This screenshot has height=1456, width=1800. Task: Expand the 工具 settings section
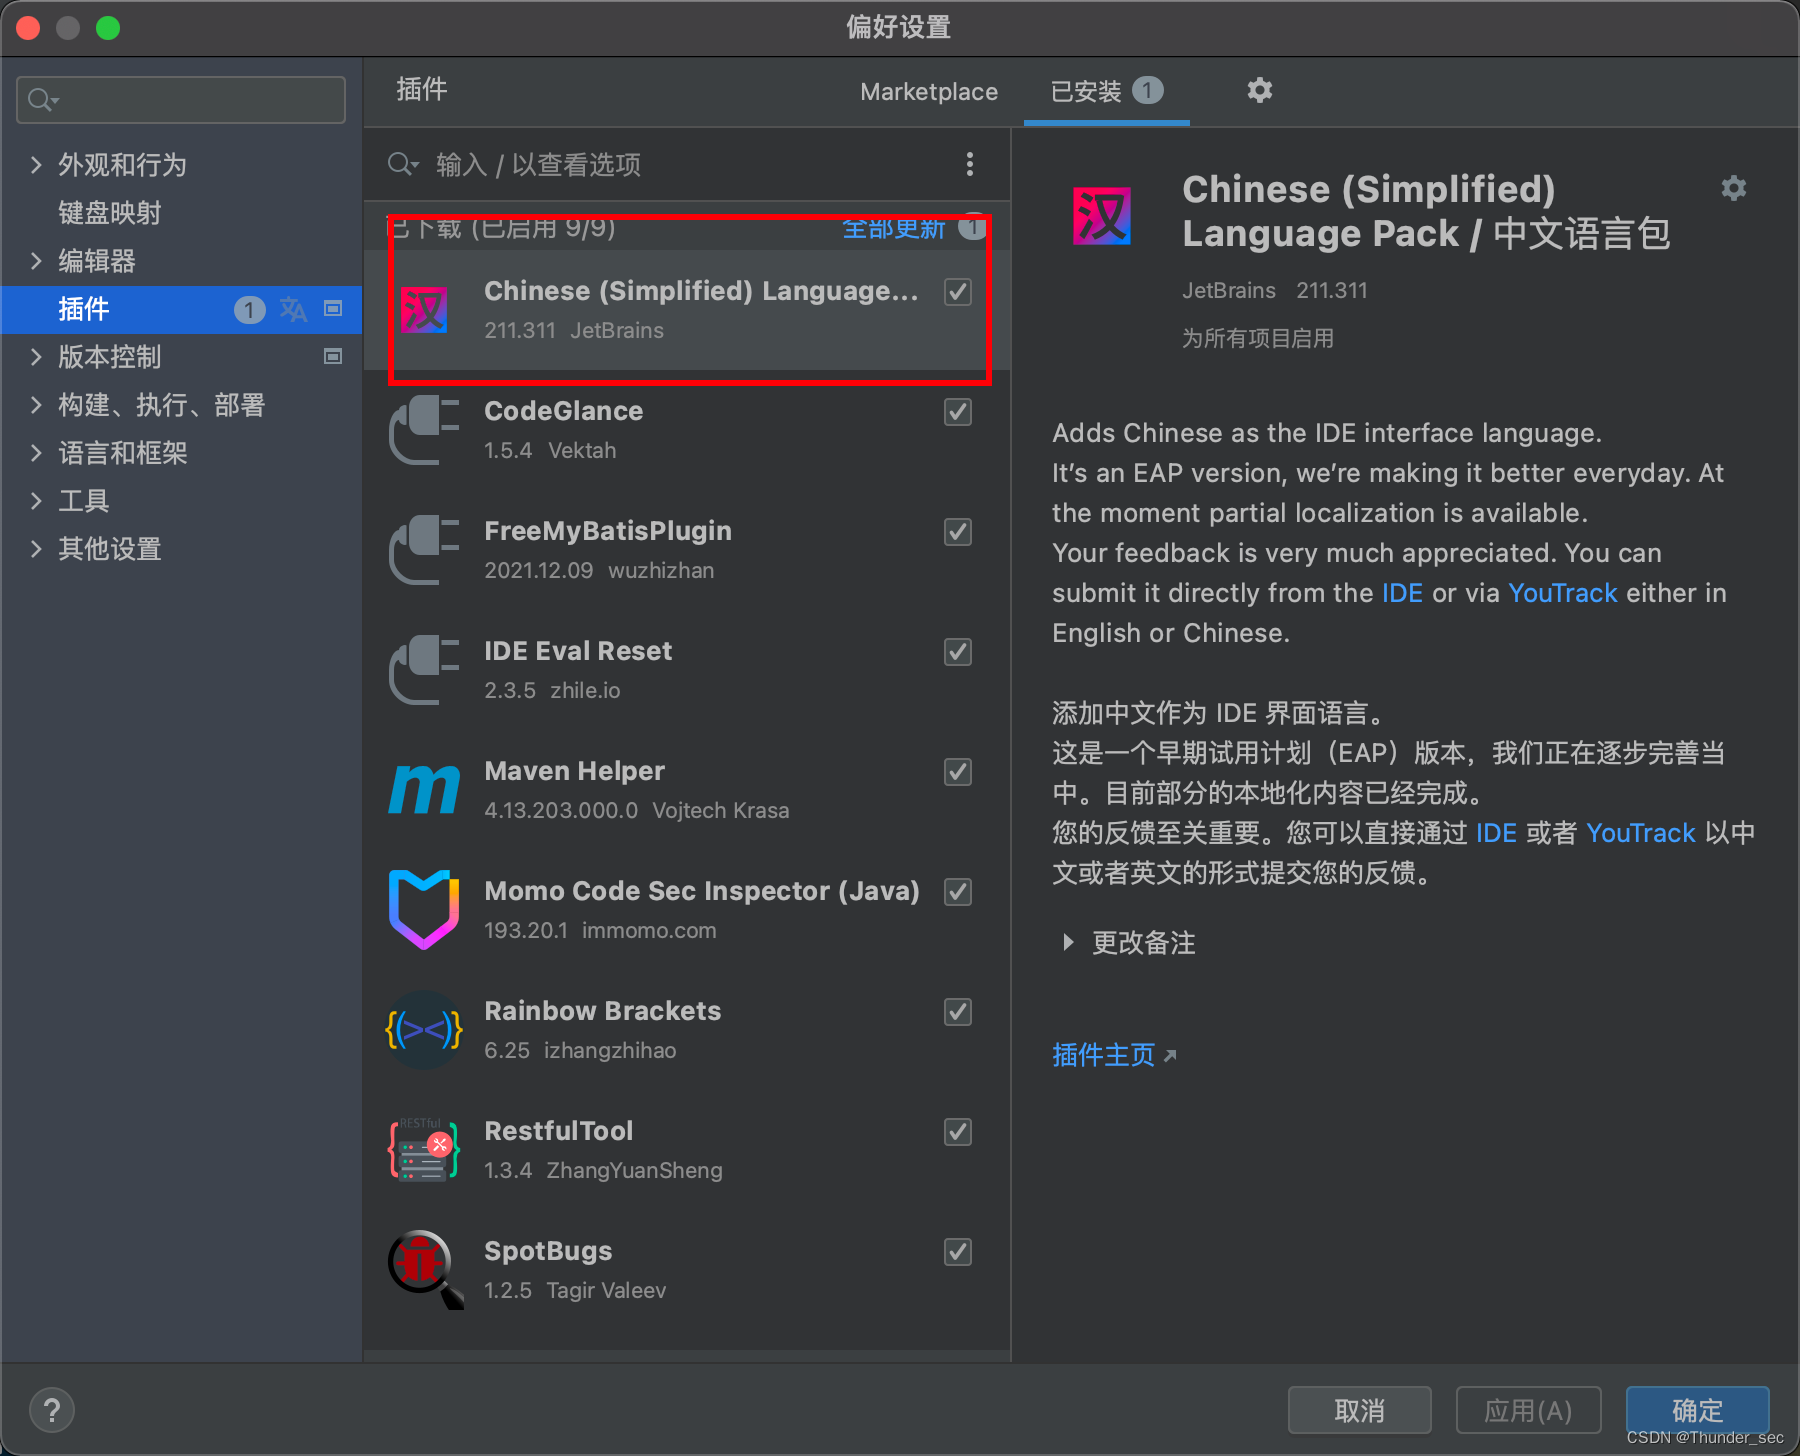coord(36,501)
